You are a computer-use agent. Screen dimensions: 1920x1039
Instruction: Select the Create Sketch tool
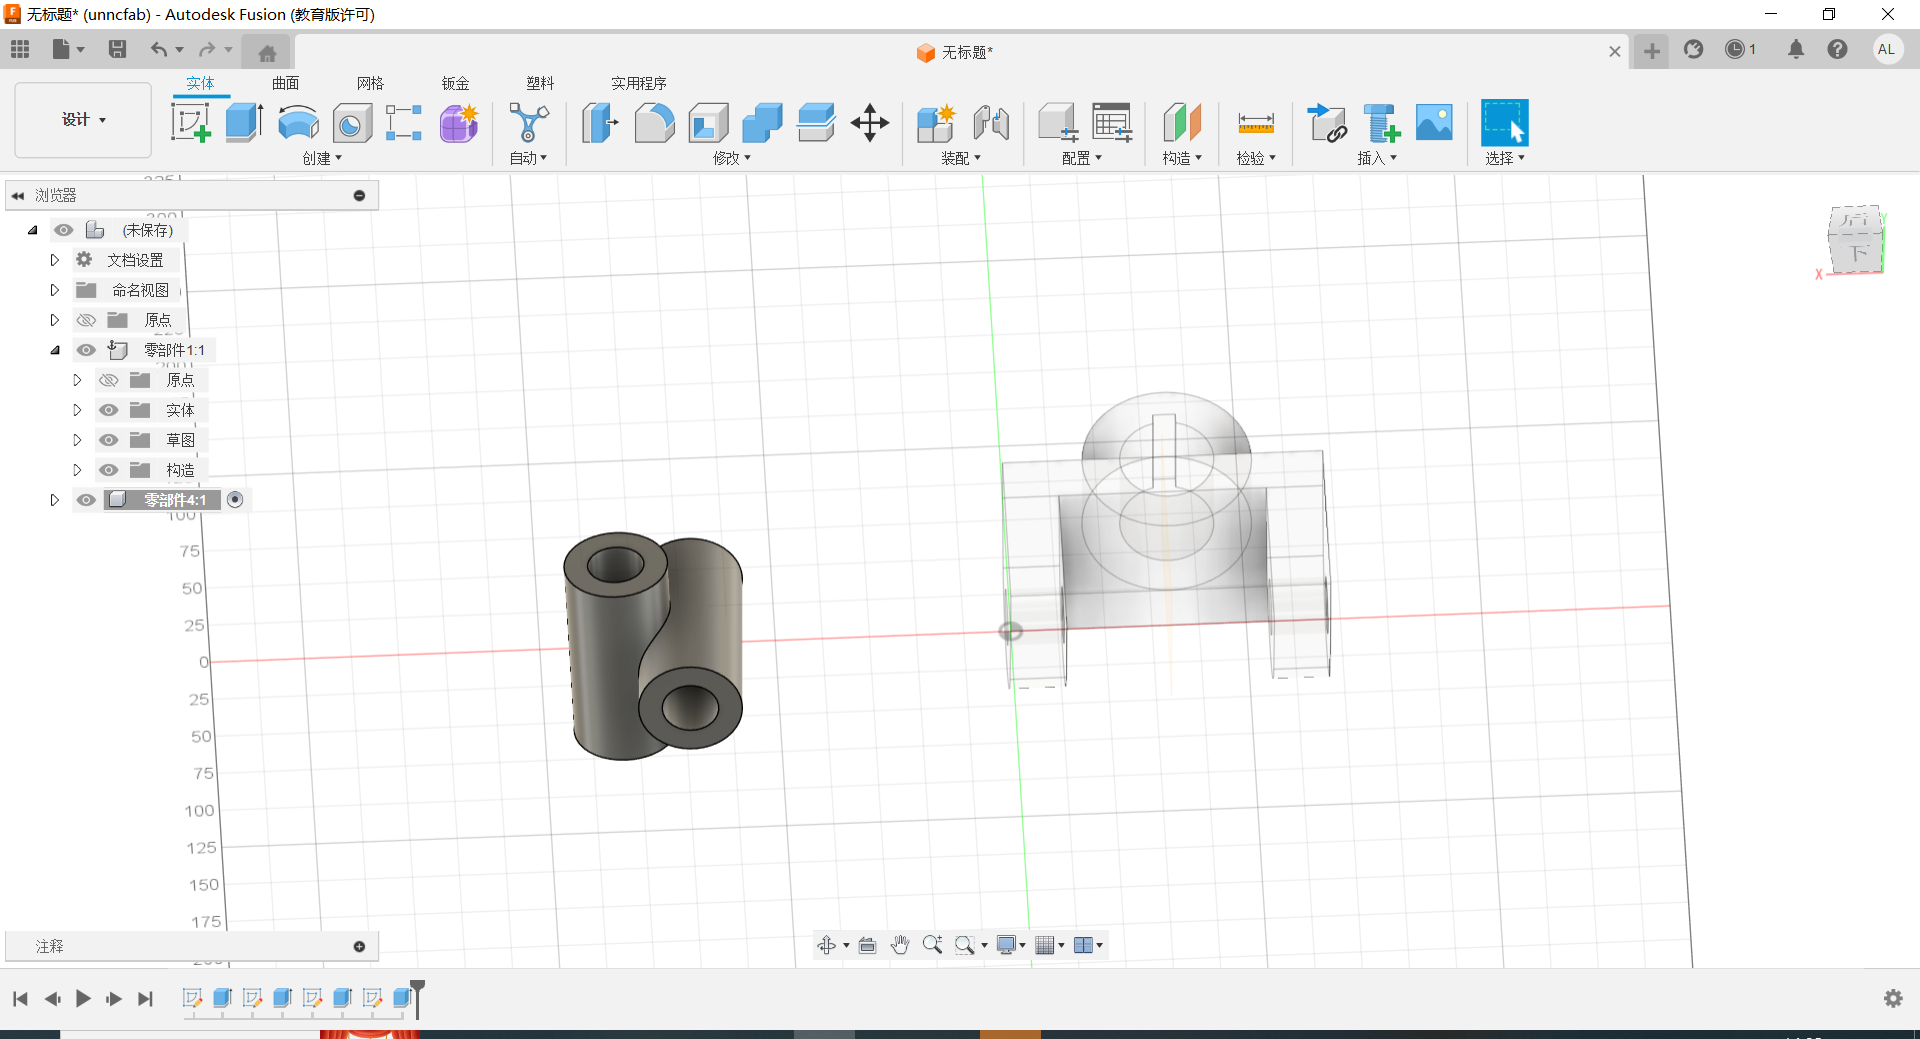click(x=190, y=123)
